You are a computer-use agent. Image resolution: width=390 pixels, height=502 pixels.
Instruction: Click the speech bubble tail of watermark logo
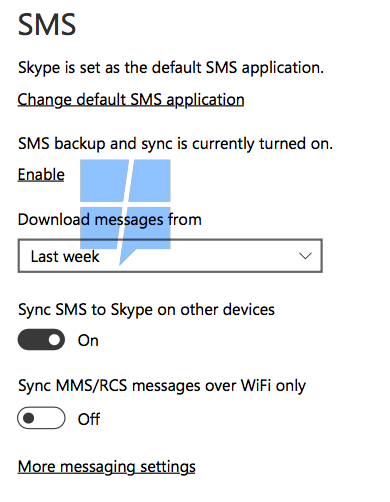128,257
